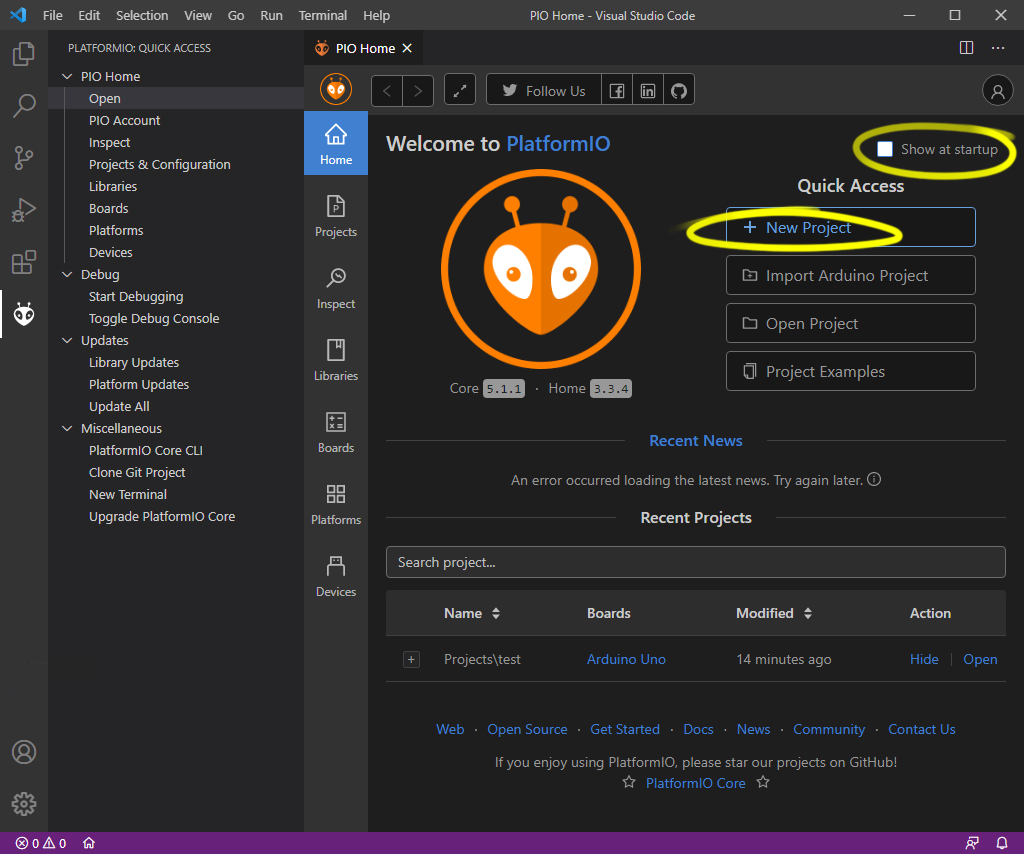Open PlatformIO Facebook page icon
Screen dimensions: 1024x854
[616, 91]
